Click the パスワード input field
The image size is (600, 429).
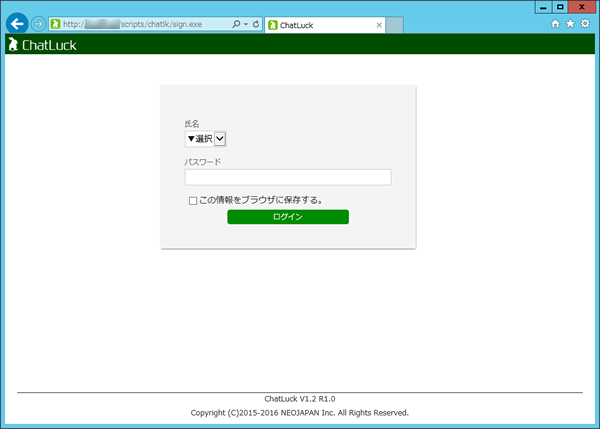[288, 177]
